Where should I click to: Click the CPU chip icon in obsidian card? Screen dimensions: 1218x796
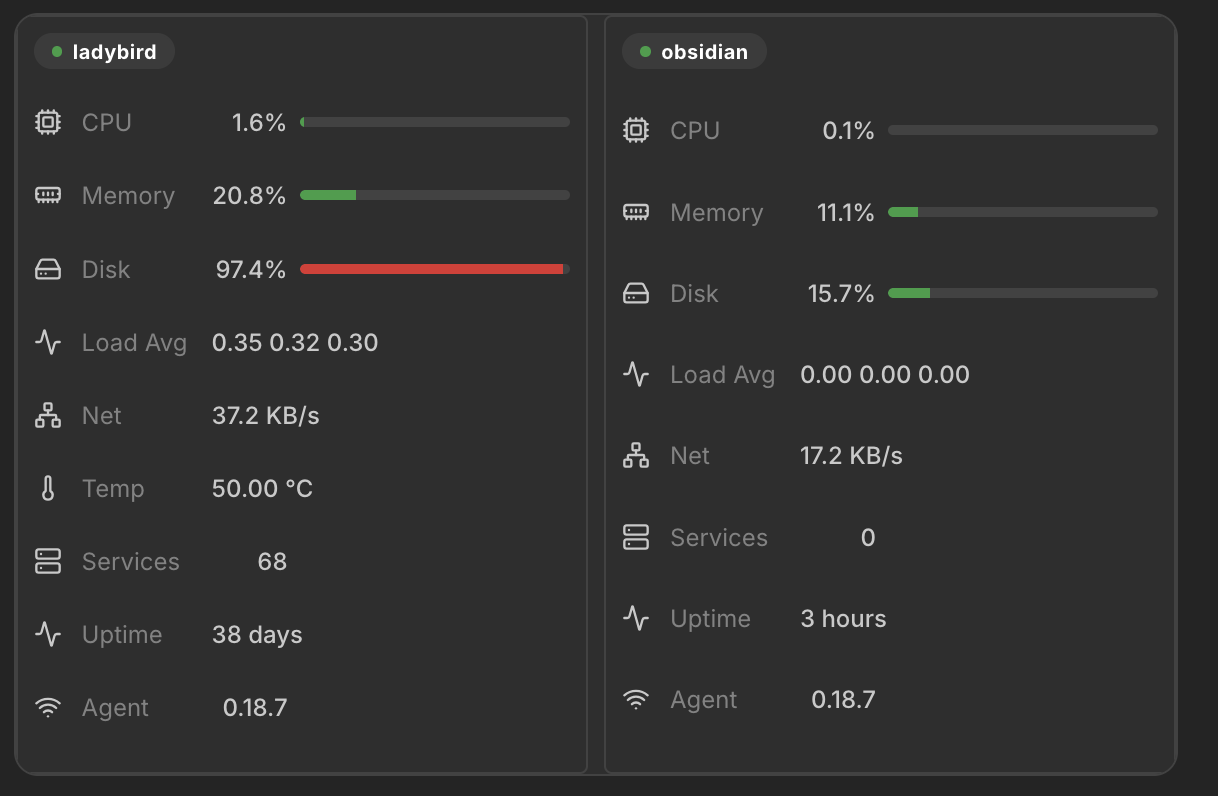coord(636,130)
